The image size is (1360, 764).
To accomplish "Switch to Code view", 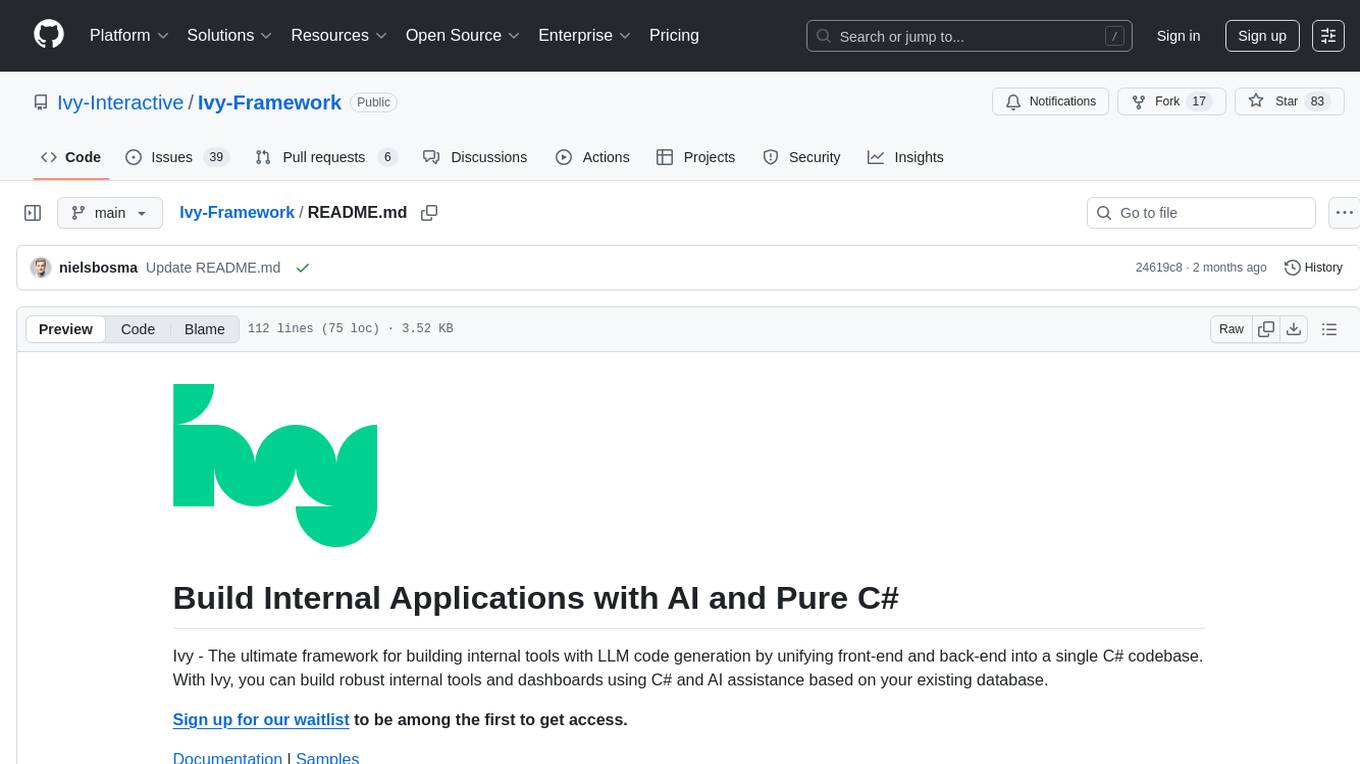I will coord(138,329).
